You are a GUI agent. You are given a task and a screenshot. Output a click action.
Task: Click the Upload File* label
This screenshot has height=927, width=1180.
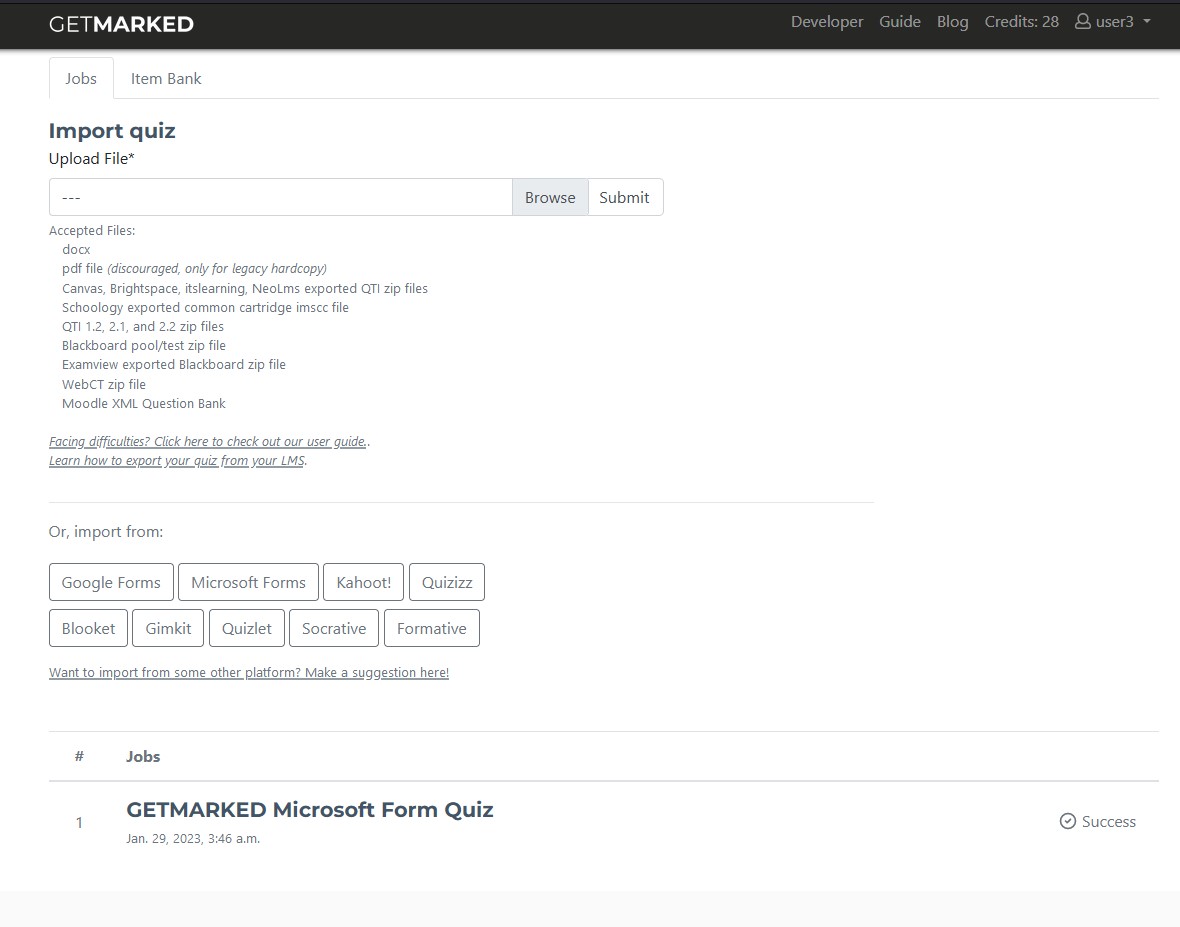[92, 159]
